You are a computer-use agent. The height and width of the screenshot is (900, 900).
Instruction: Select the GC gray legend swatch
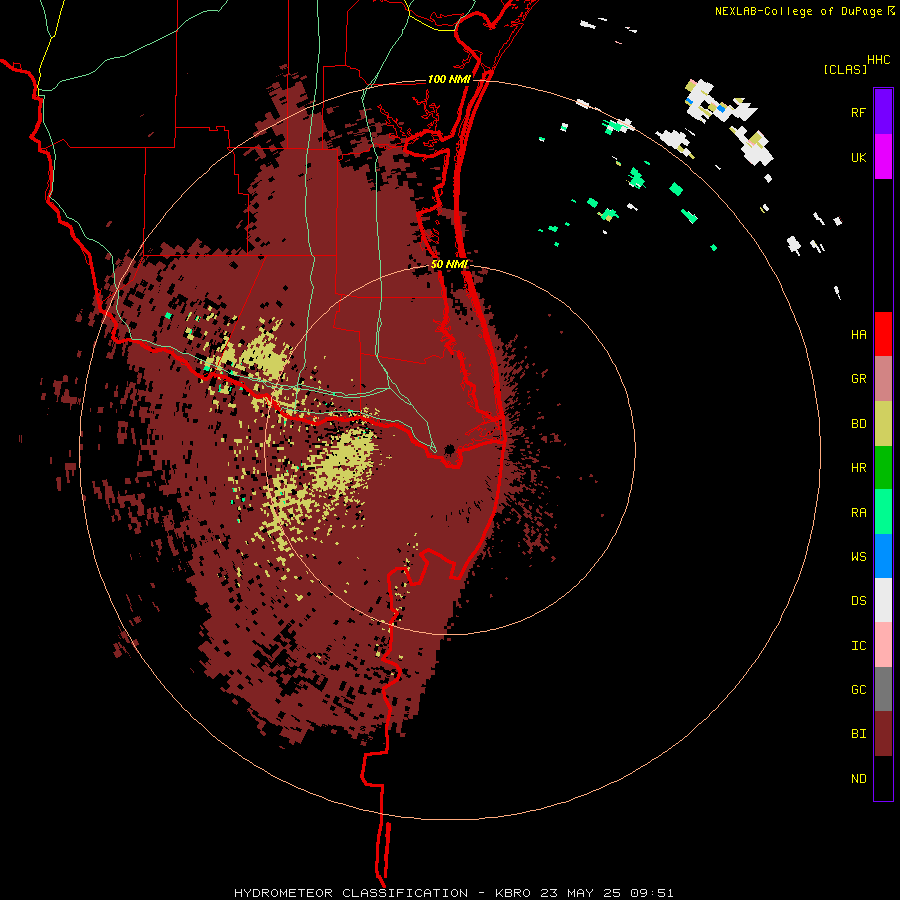pos(883,689)
